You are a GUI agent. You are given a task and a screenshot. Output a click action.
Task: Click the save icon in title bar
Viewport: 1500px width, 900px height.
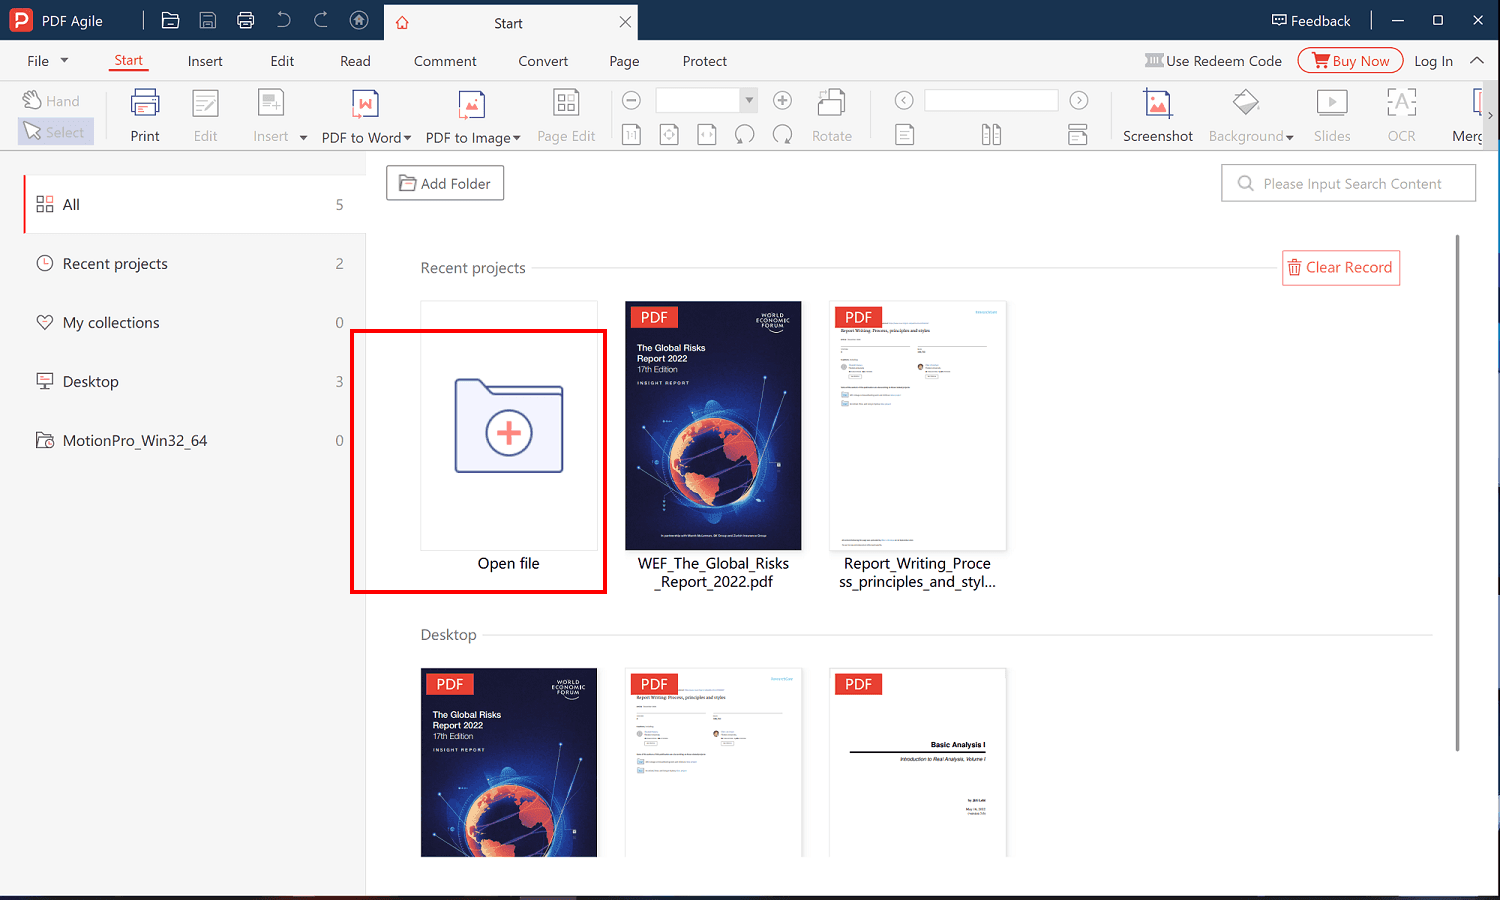(208, 20)
